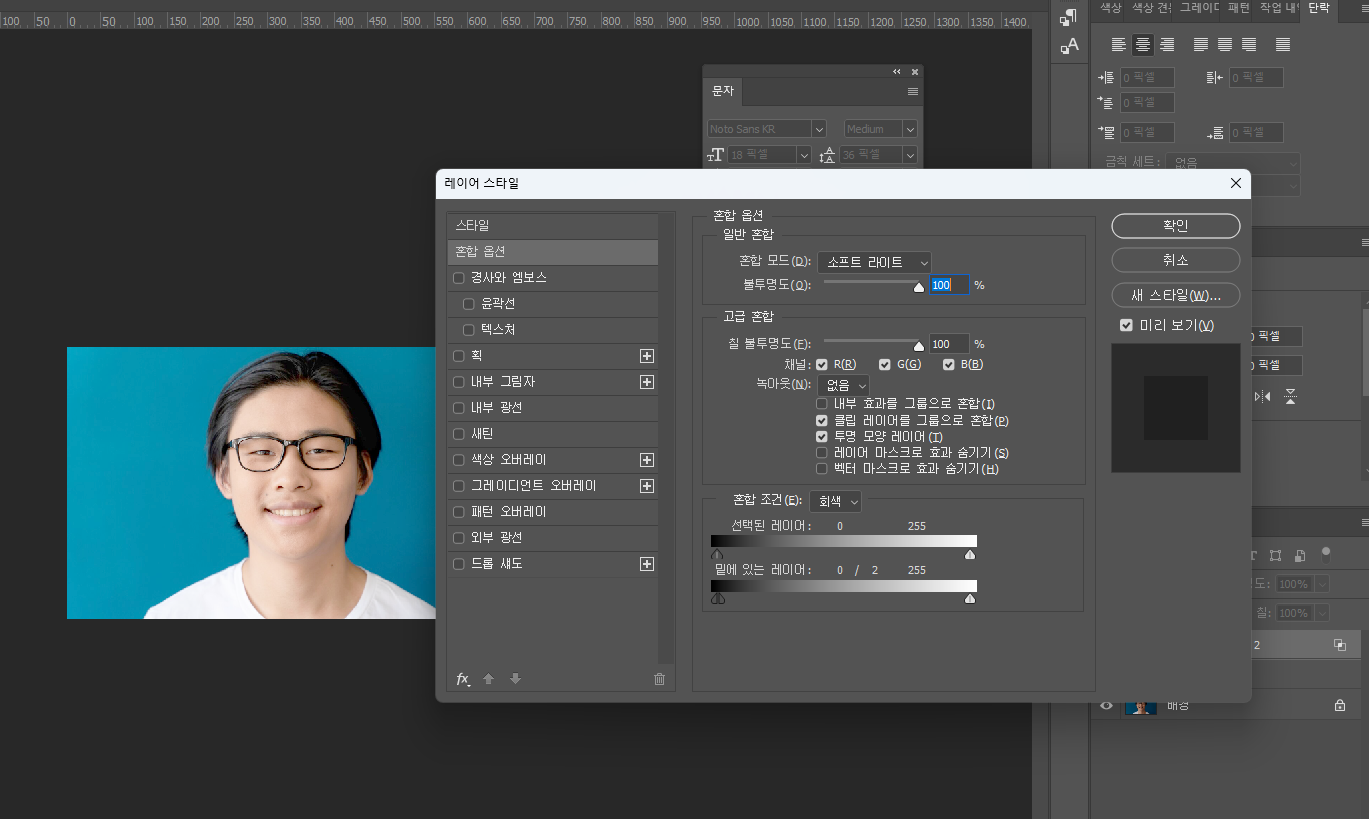Click the trash icon in Layer Style dialog
The width and height of the screenshot is (1369, 819).
tap(659, 679)
